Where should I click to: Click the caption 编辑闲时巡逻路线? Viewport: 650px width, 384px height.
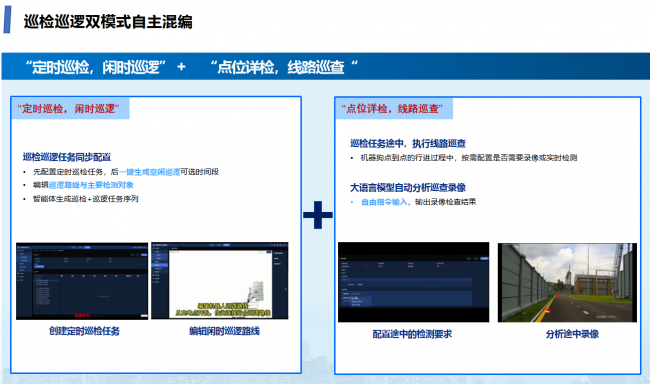224,331
